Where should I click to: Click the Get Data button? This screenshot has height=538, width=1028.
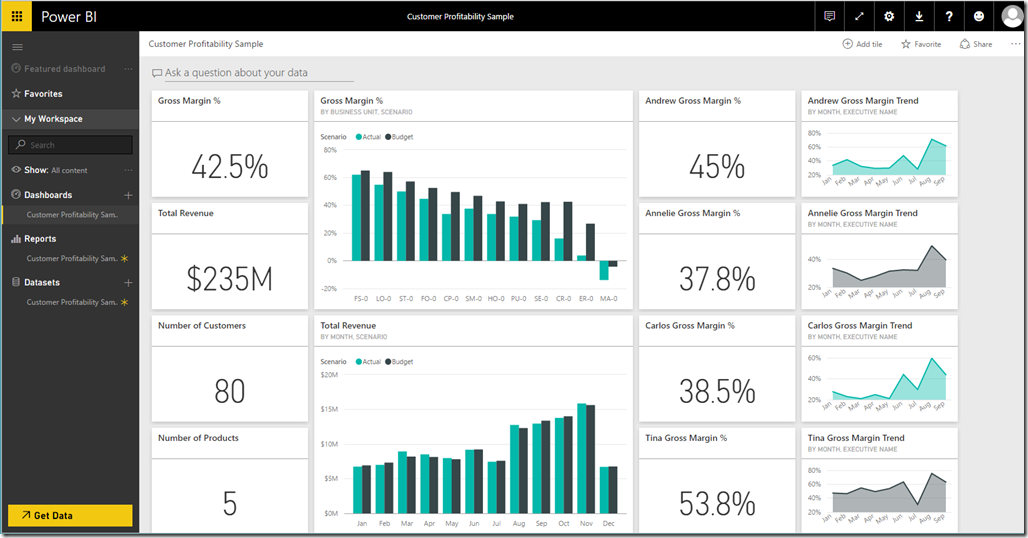coord(70,516)
